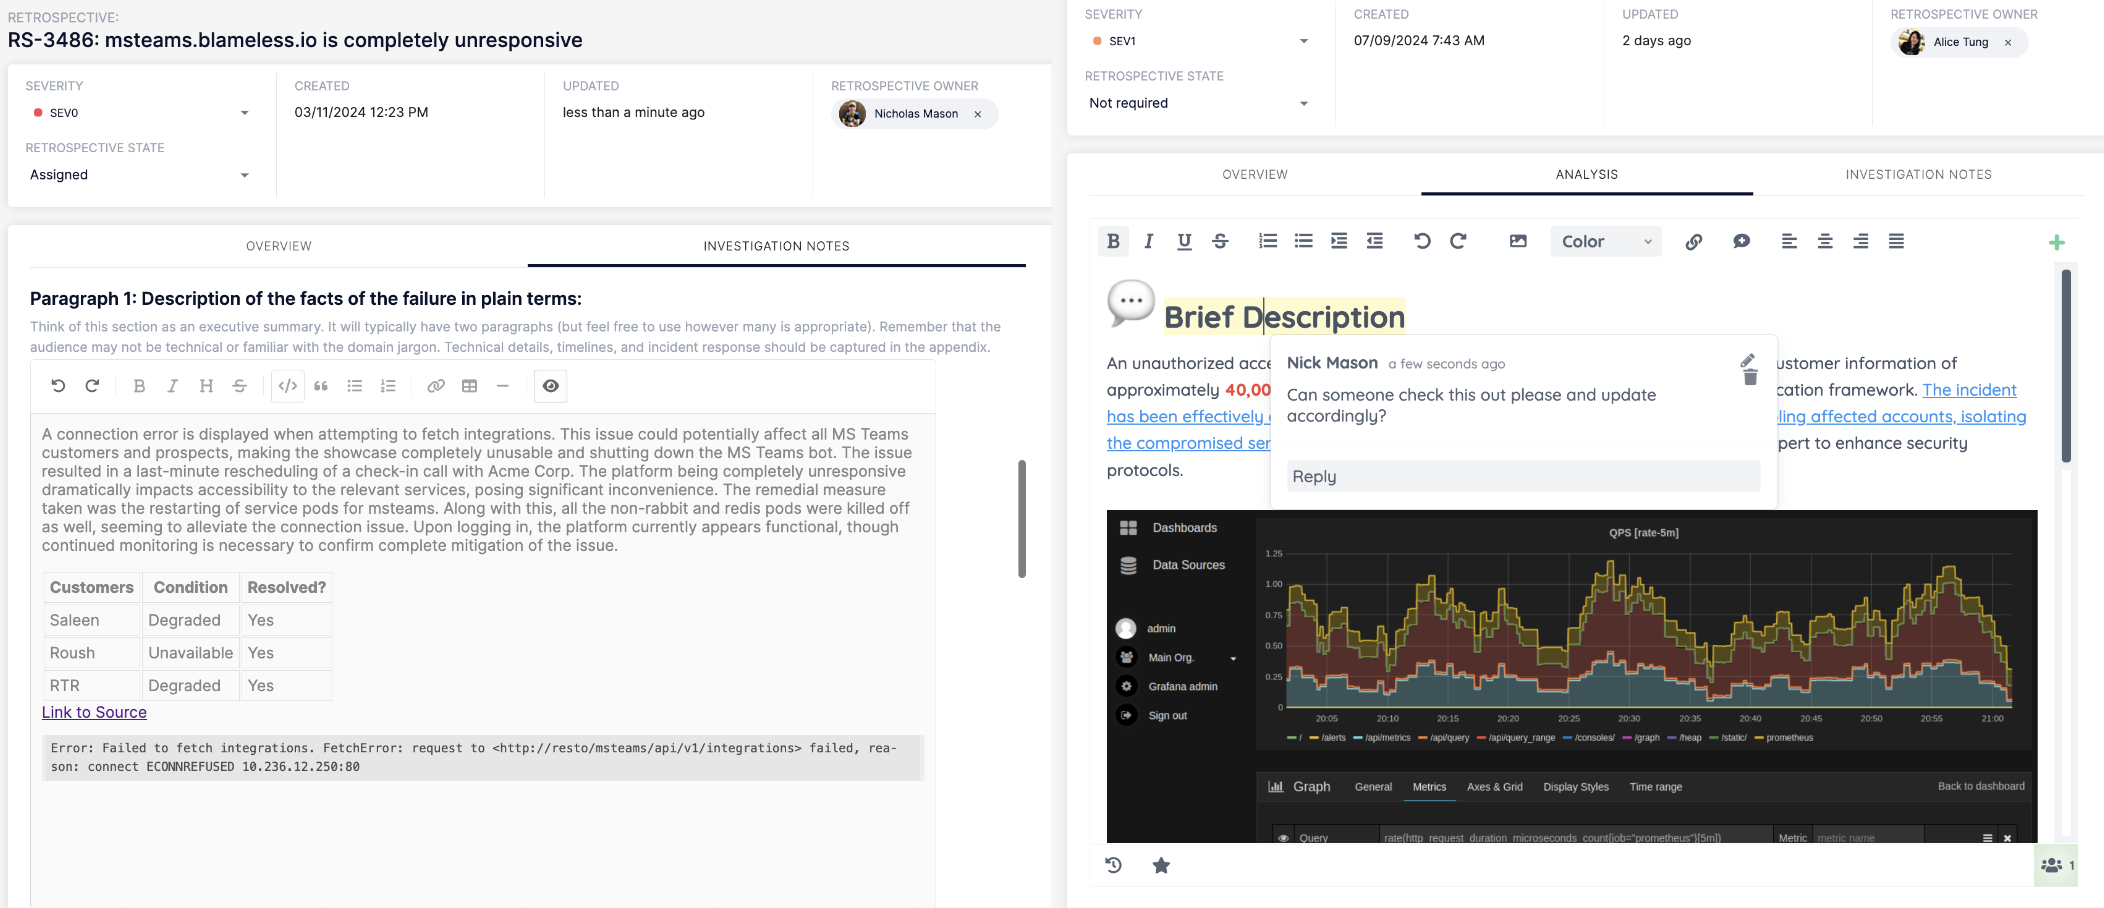Switch to left Overview tab

coord(279,246)
